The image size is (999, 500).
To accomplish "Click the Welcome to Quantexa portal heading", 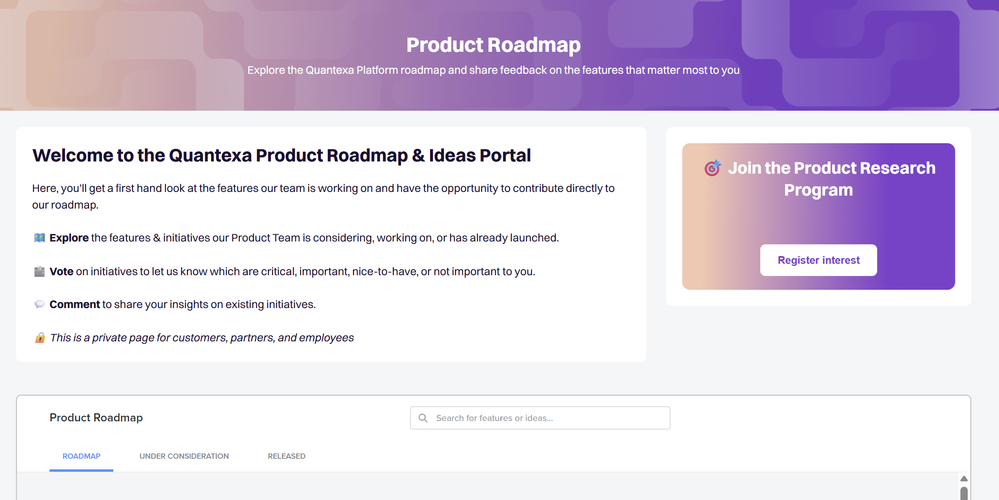I will click(281, 155).
